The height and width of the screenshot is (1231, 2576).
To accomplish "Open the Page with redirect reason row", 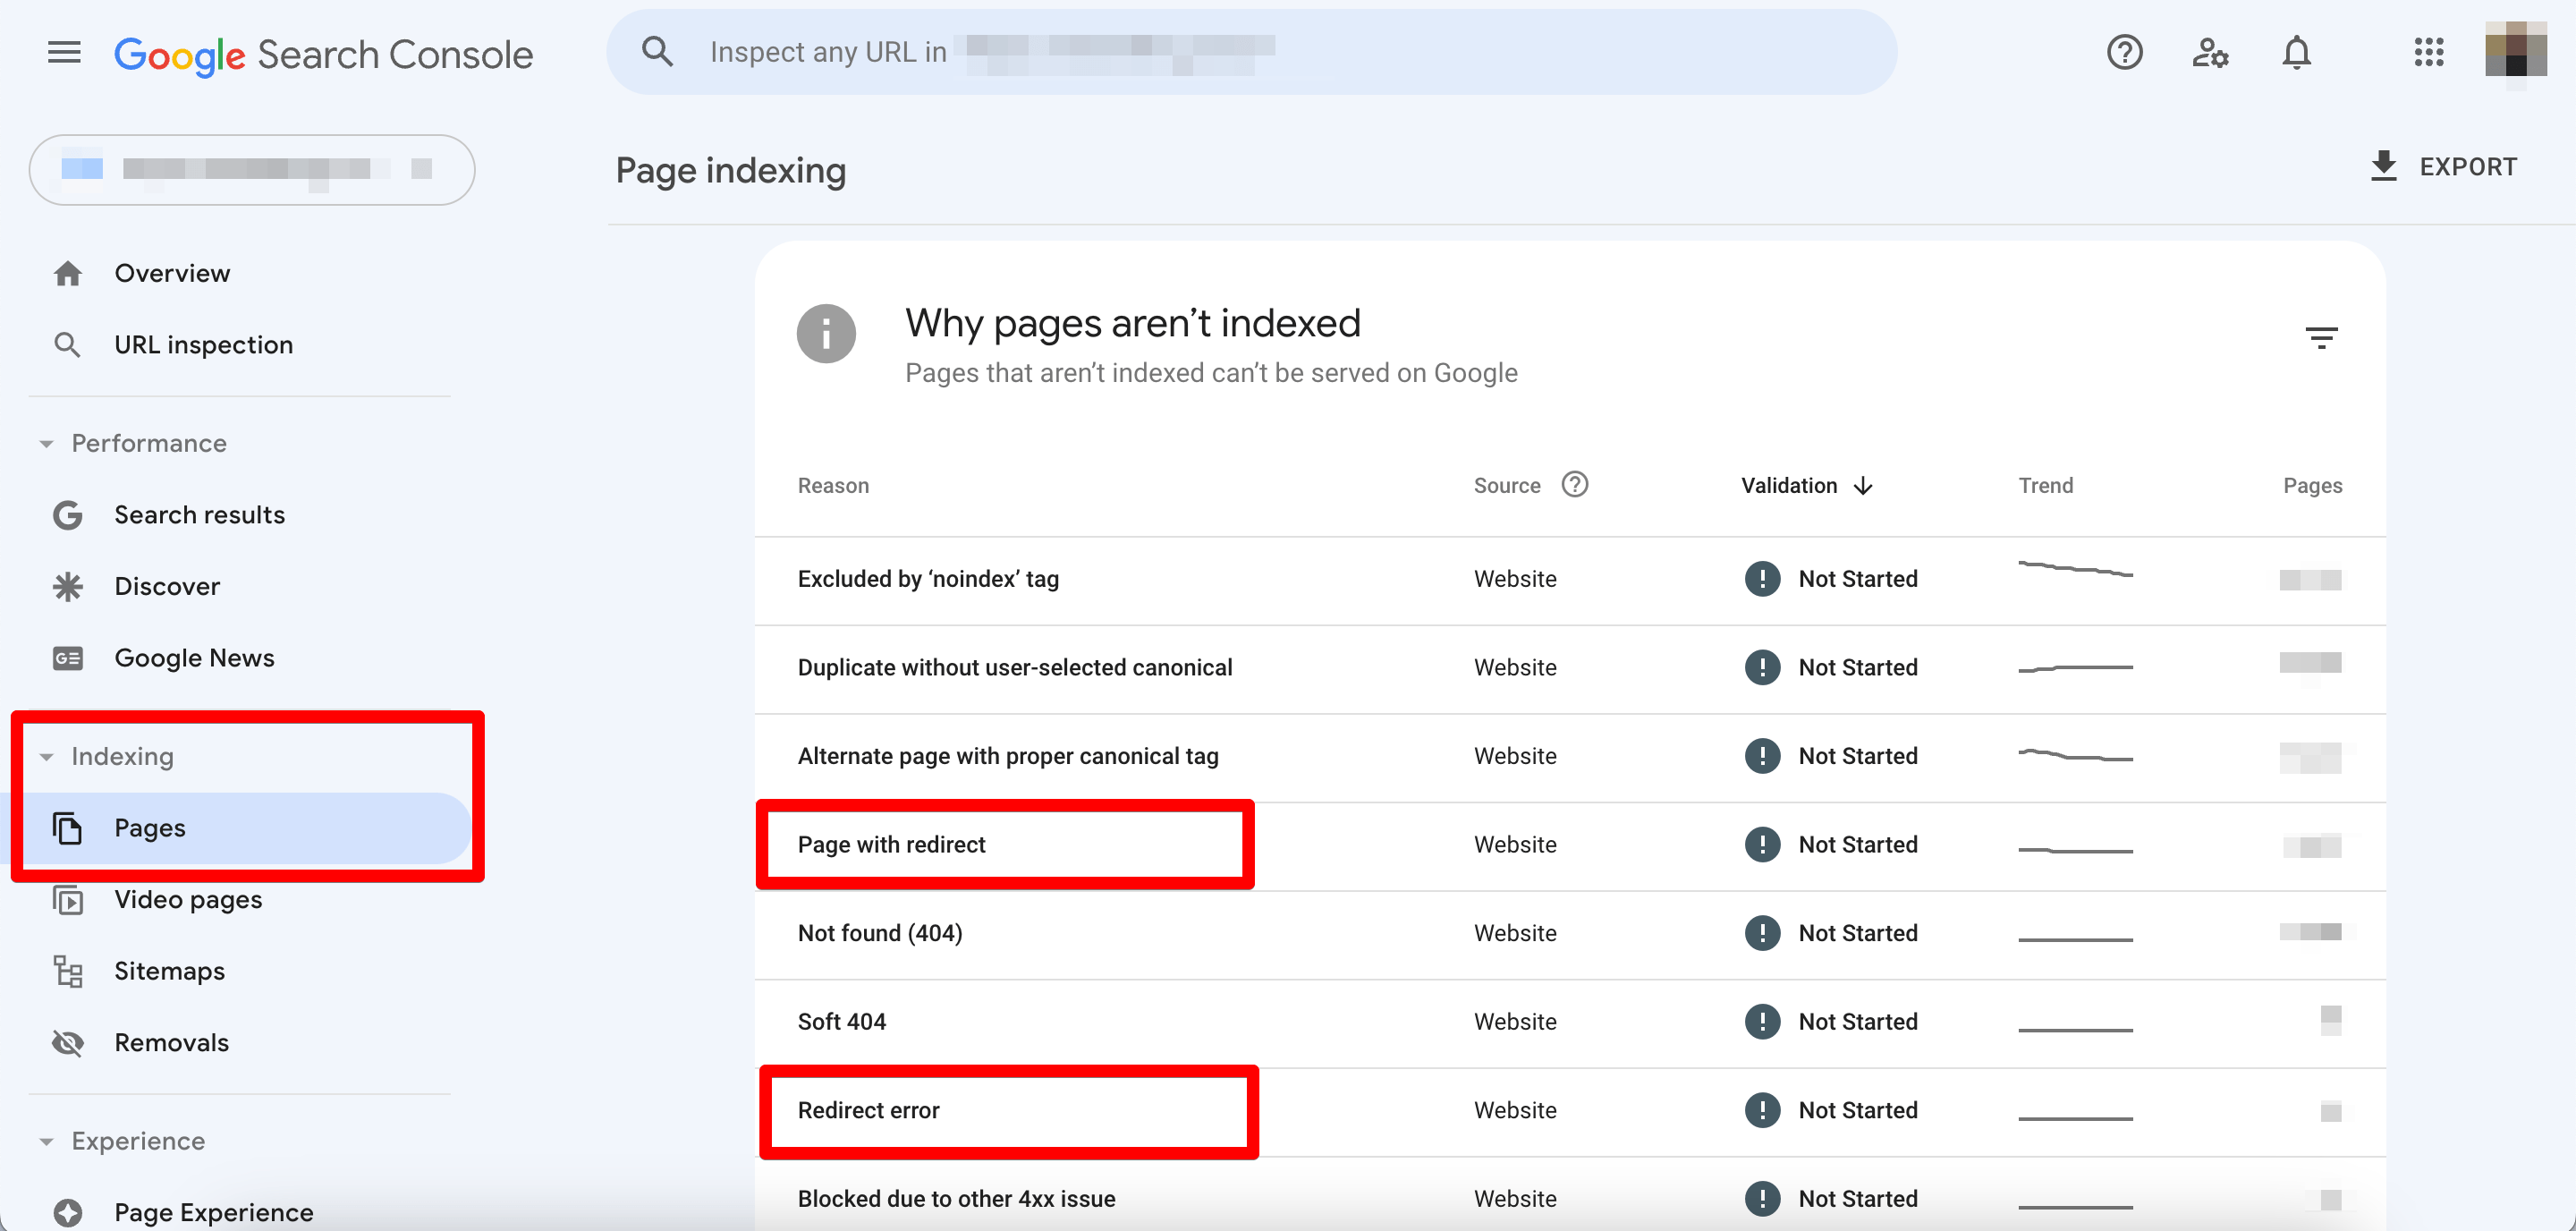I will tap(891, 844).
